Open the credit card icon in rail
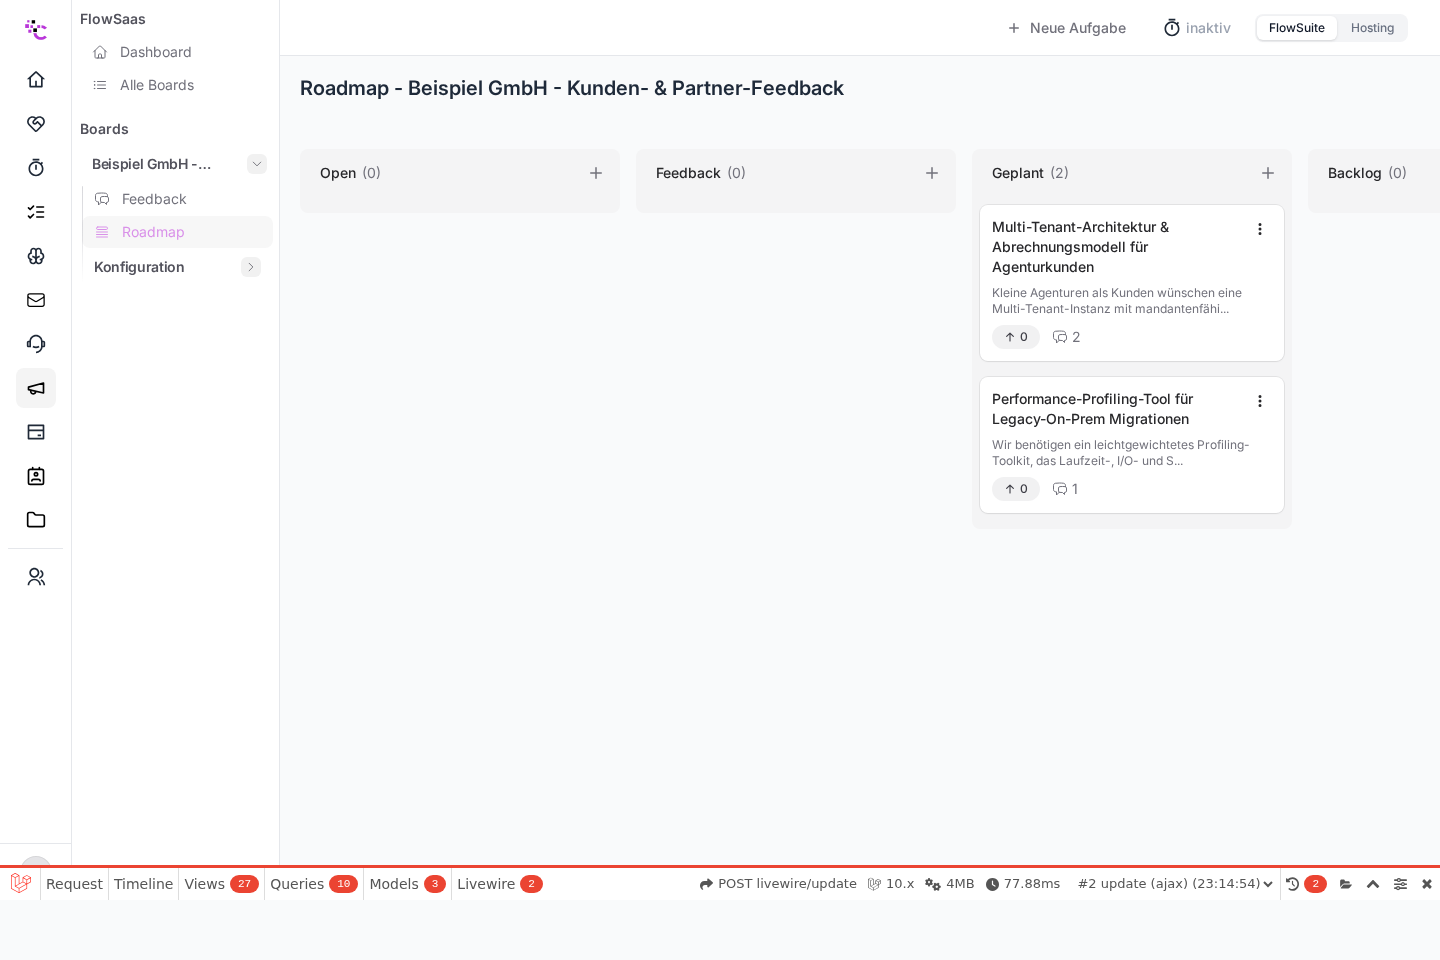Screen dimensions: 1440x960 (x=36, y=432)
